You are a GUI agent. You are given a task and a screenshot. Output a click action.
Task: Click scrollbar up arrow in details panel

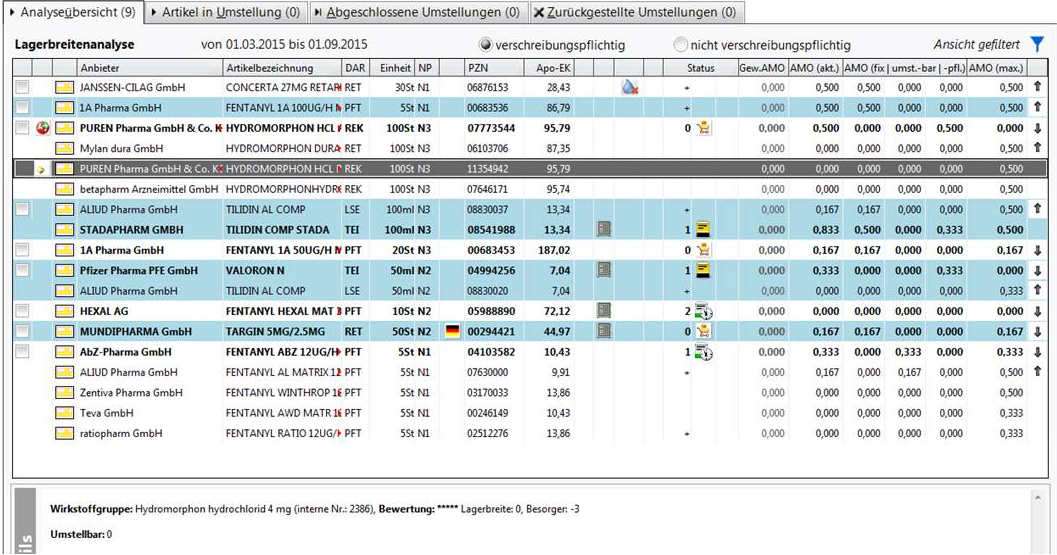pyautogui.click(x=1037, y=498)
